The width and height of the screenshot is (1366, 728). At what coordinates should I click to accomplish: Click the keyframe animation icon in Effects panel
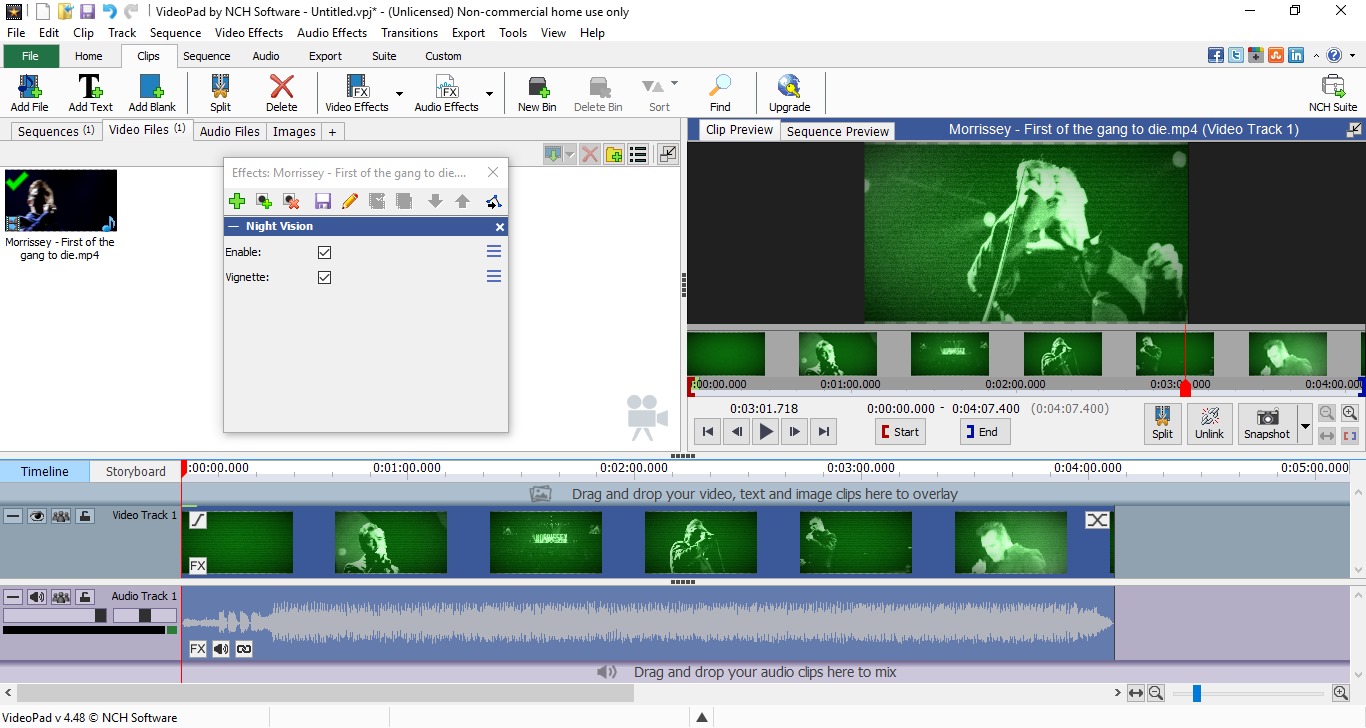pyautogui.click(x=493, y=201)
